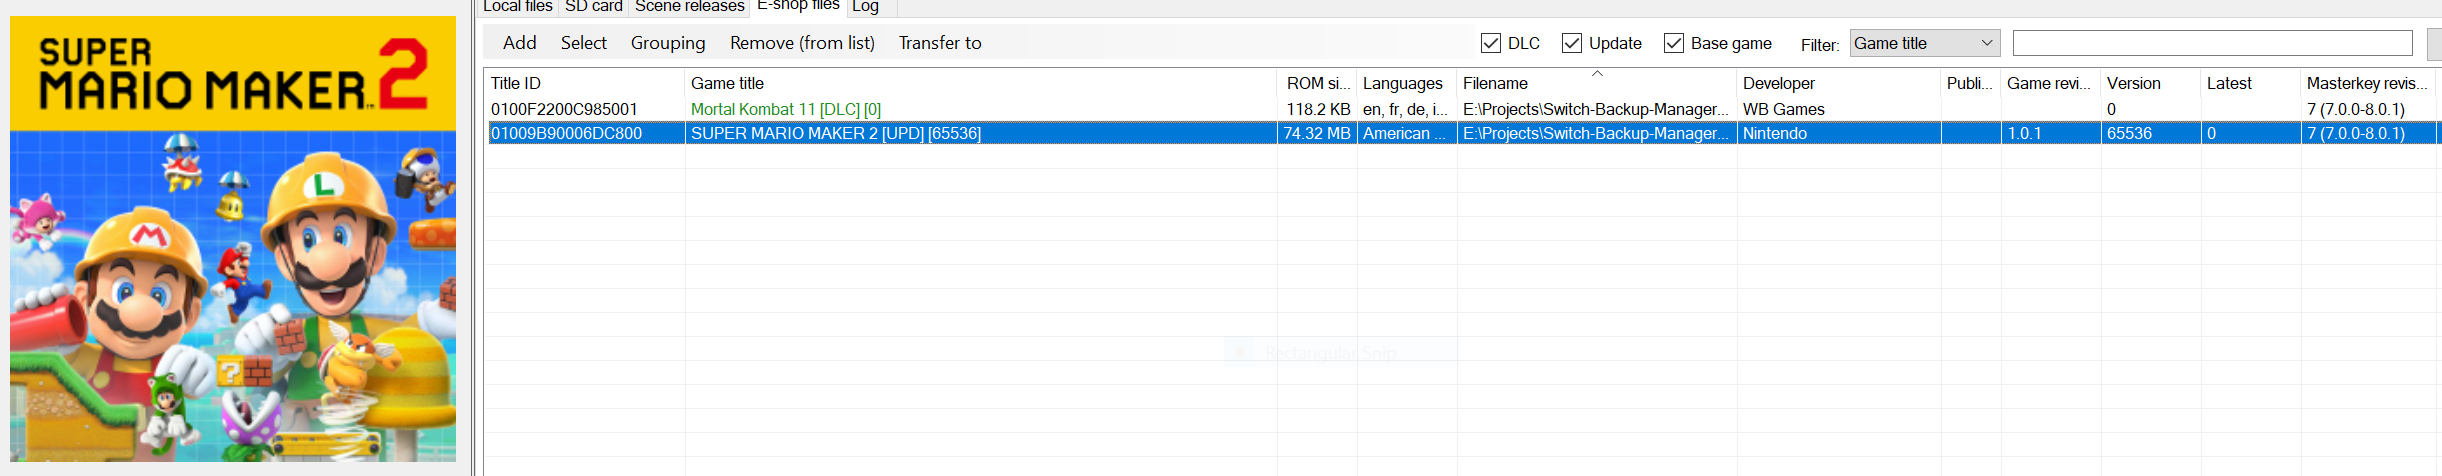Sort by Filename column header

pyautogui.click(x=1597, y=83)
